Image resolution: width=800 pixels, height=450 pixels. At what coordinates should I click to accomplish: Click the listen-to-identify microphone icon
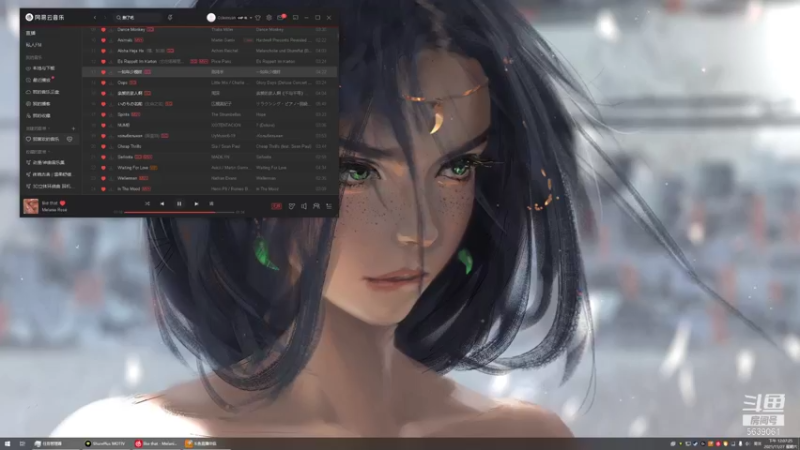coord(170,17)
